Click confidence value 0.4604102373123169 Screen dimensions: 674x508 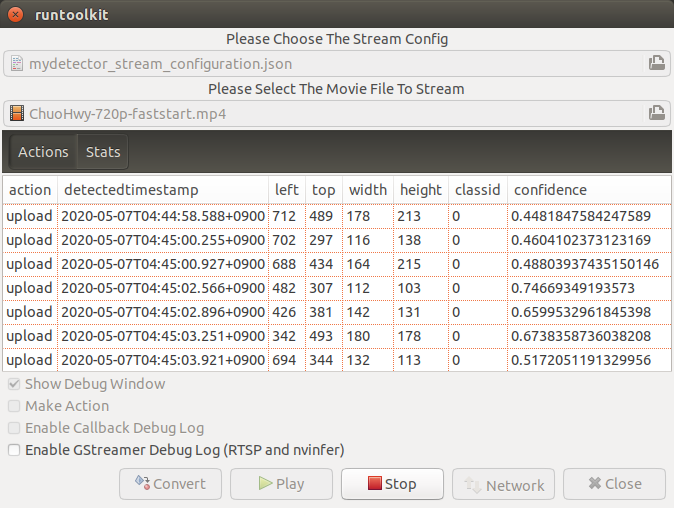pos(581,240)
